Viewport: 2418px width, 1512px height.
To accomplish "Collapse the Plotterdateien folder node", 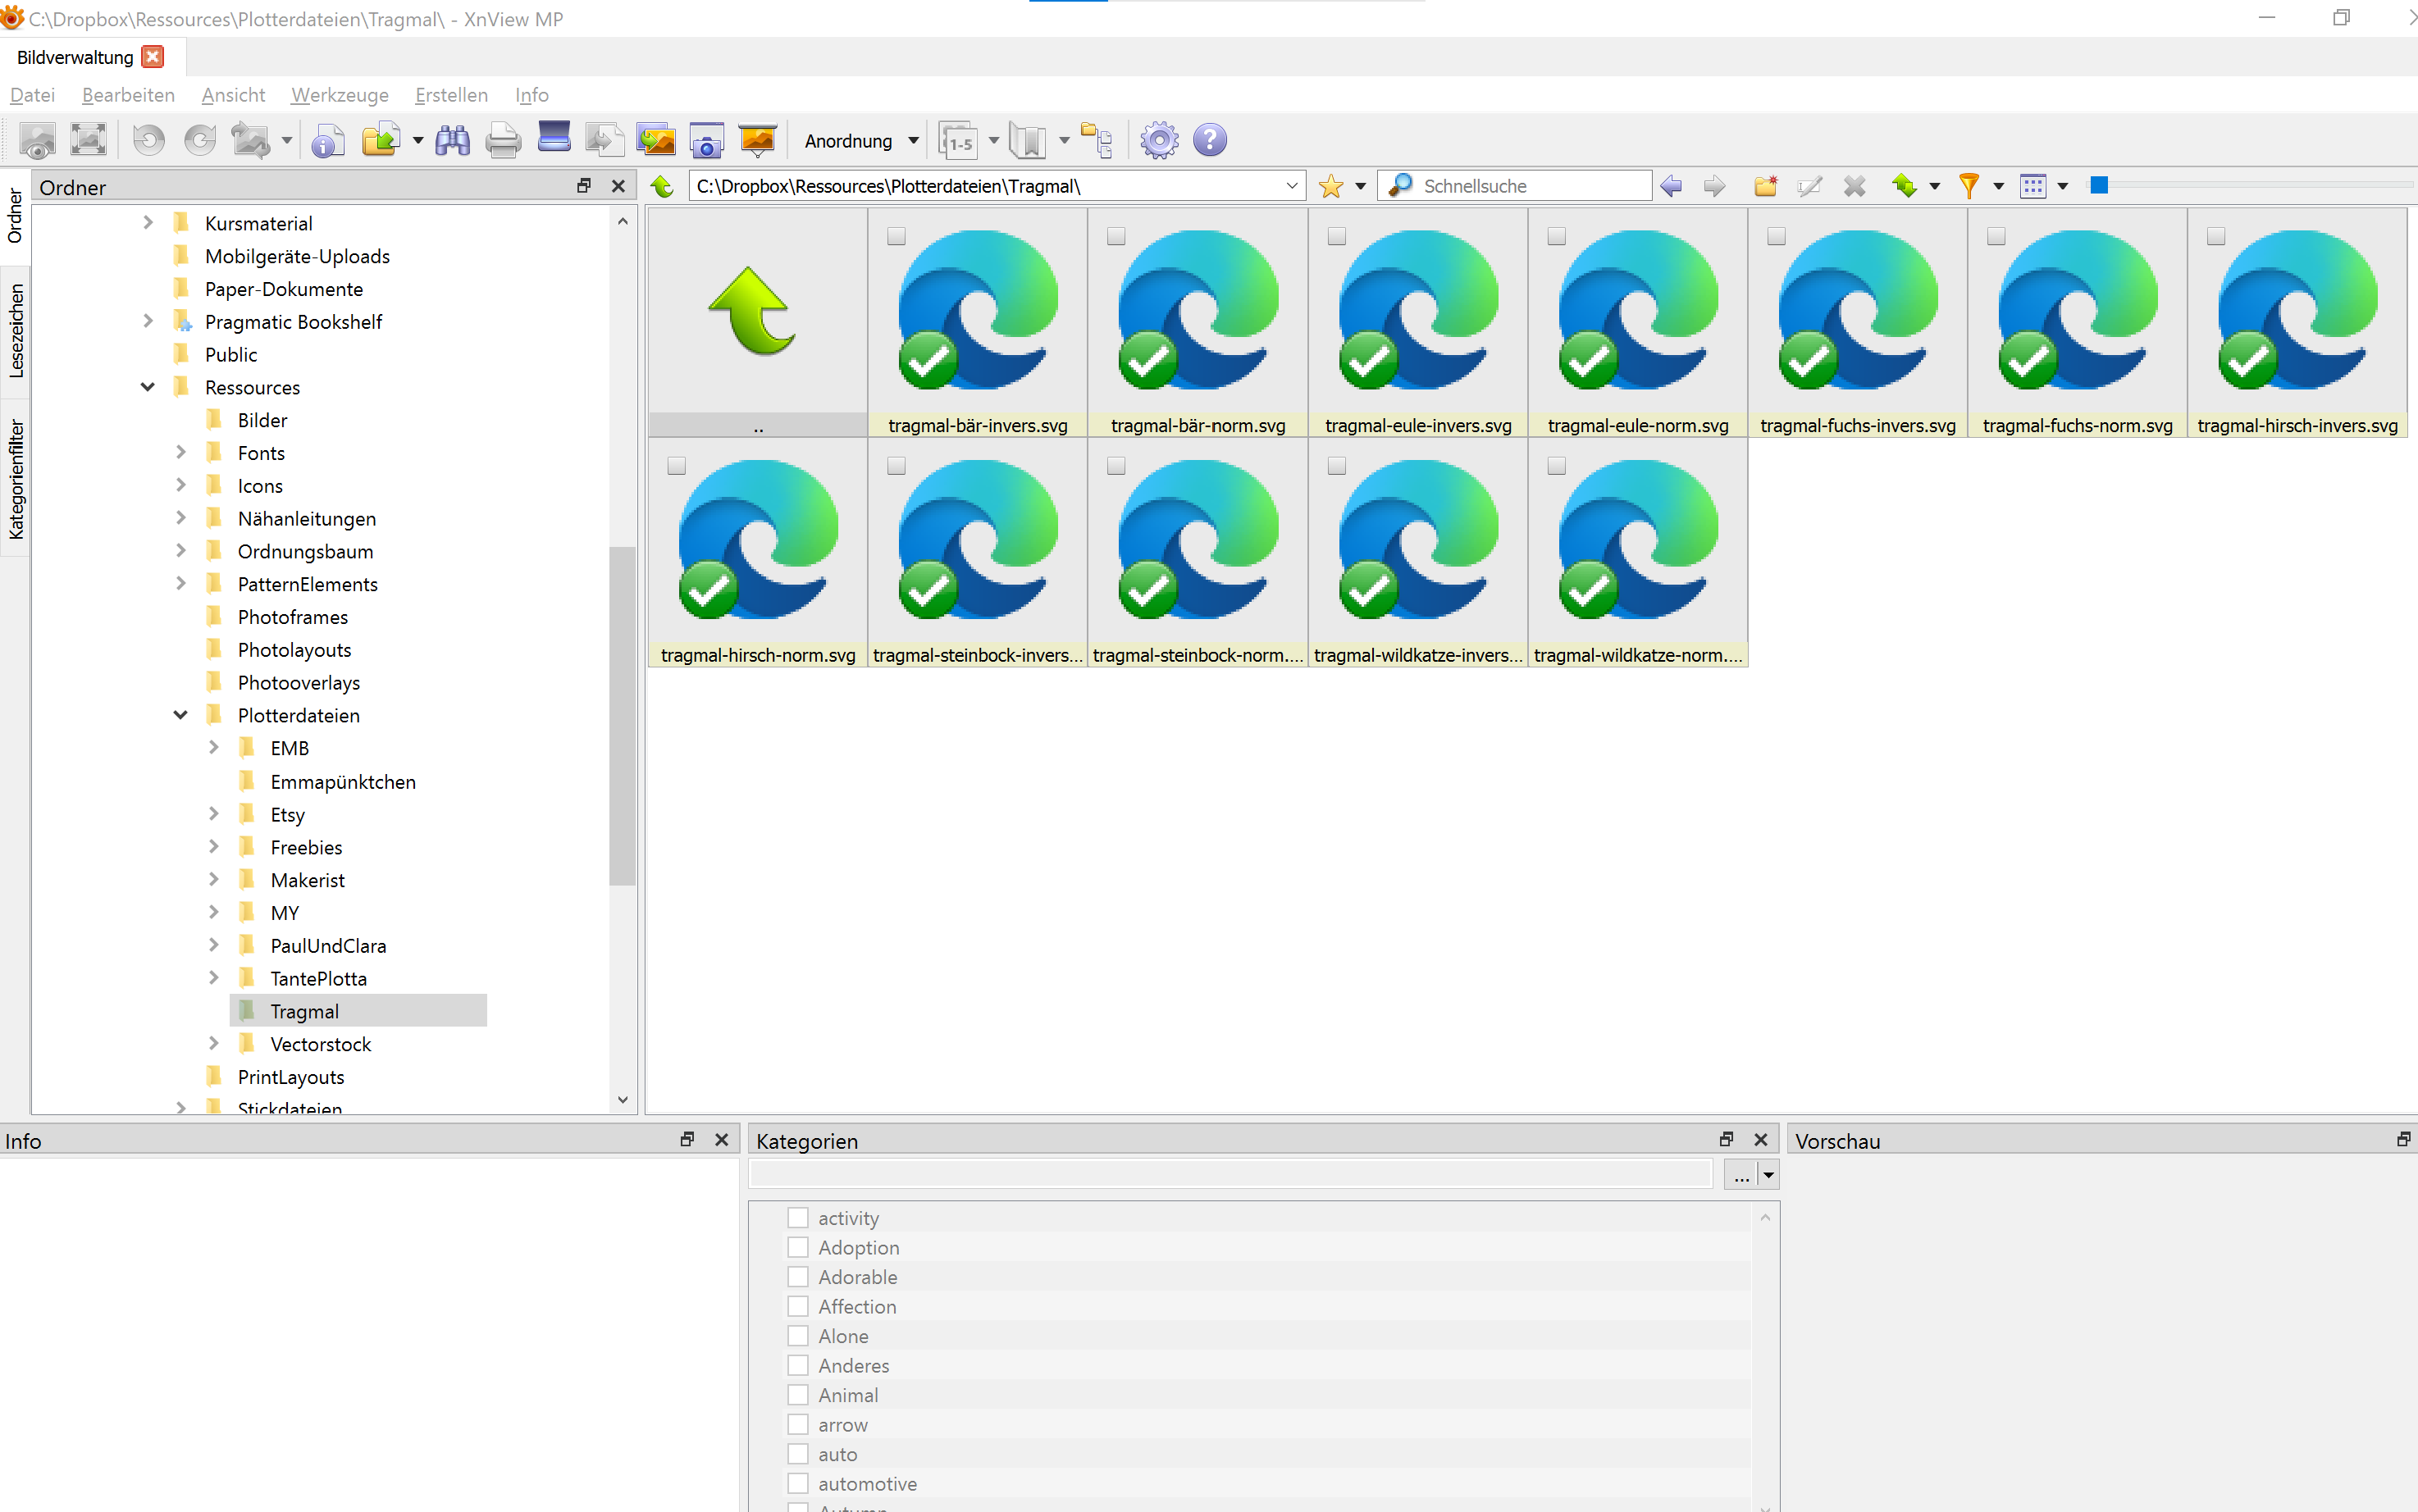I will pos(181,715).
